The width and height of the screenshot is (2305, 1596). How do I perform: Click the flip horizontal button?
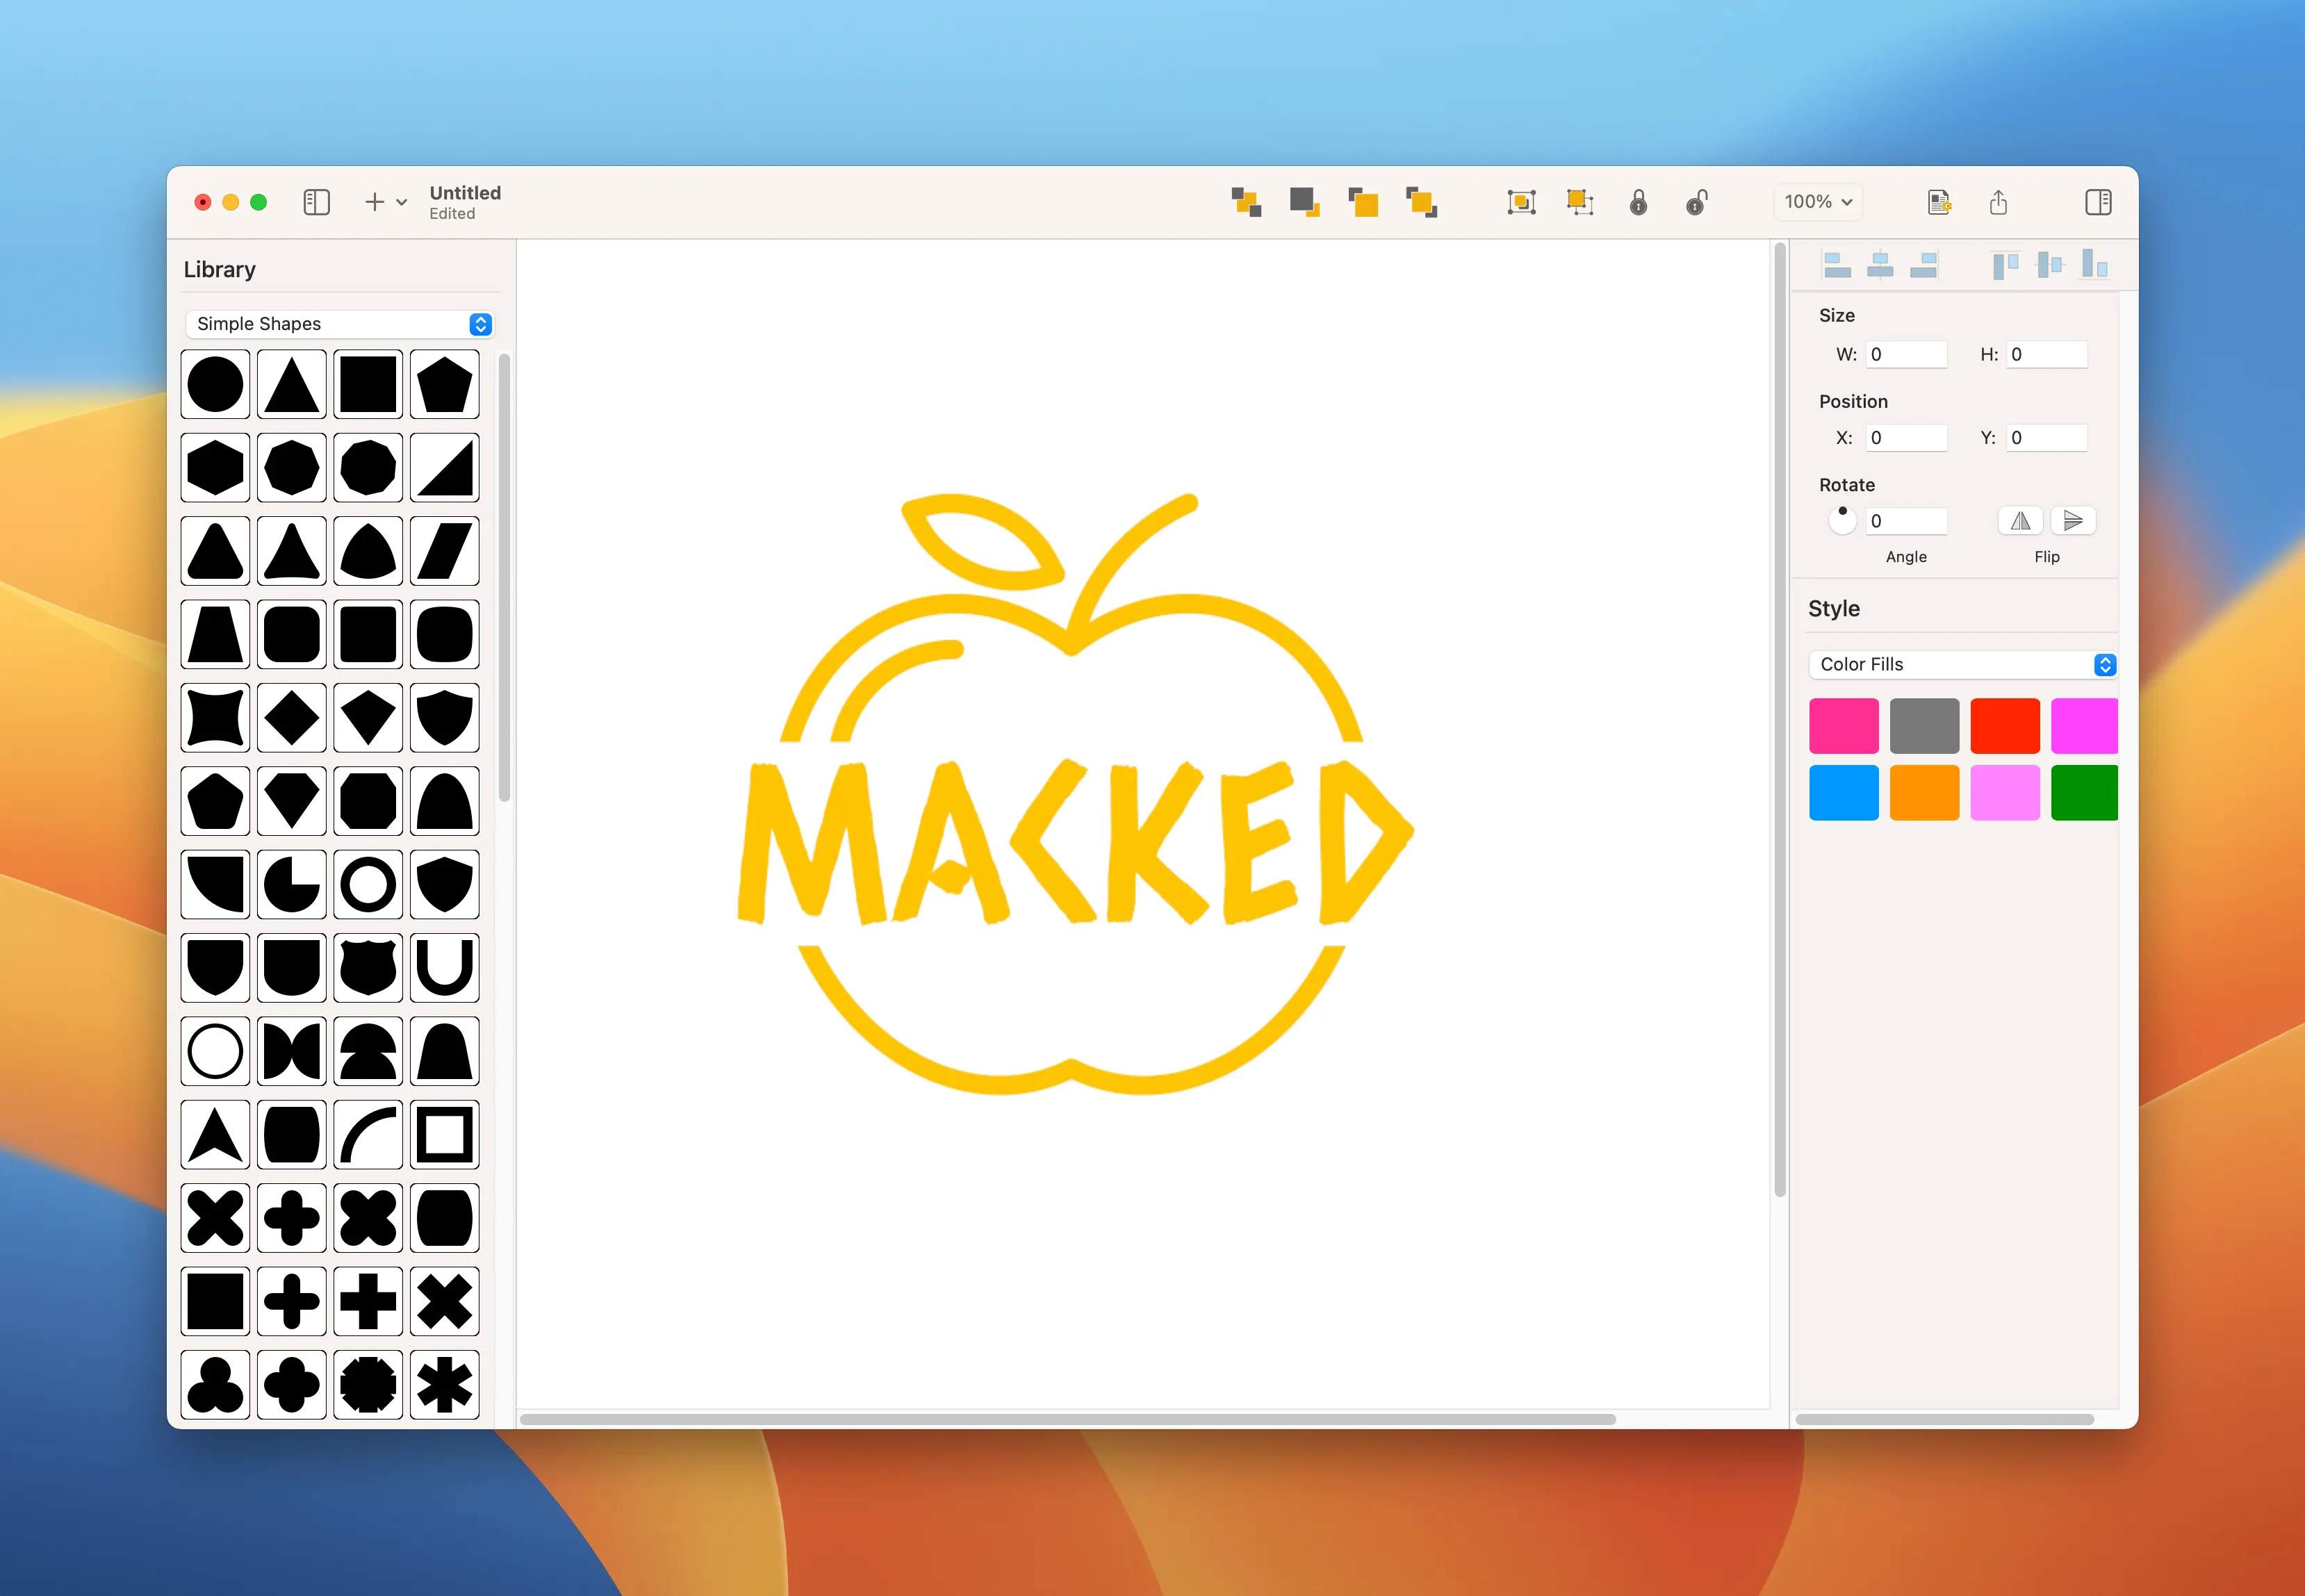click(x=2020, y=521)
